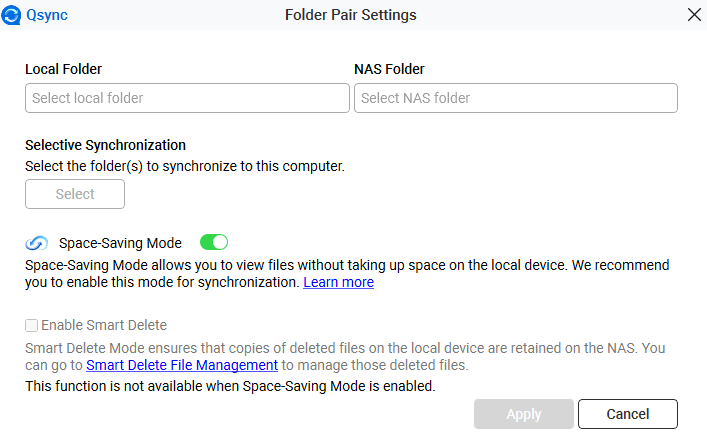Click the function not available notice text
Viewport: 707px width, 438px height.
click(230, 385)
